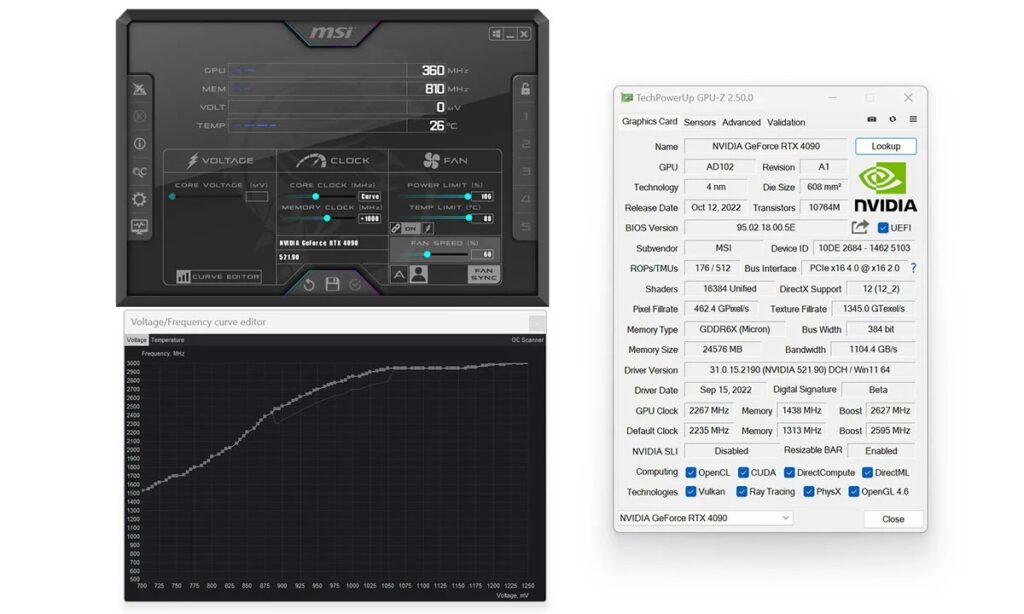Click the fan speed slider handle
Viewport: 1024px width, 614px height.
click(x=427, y=254)
